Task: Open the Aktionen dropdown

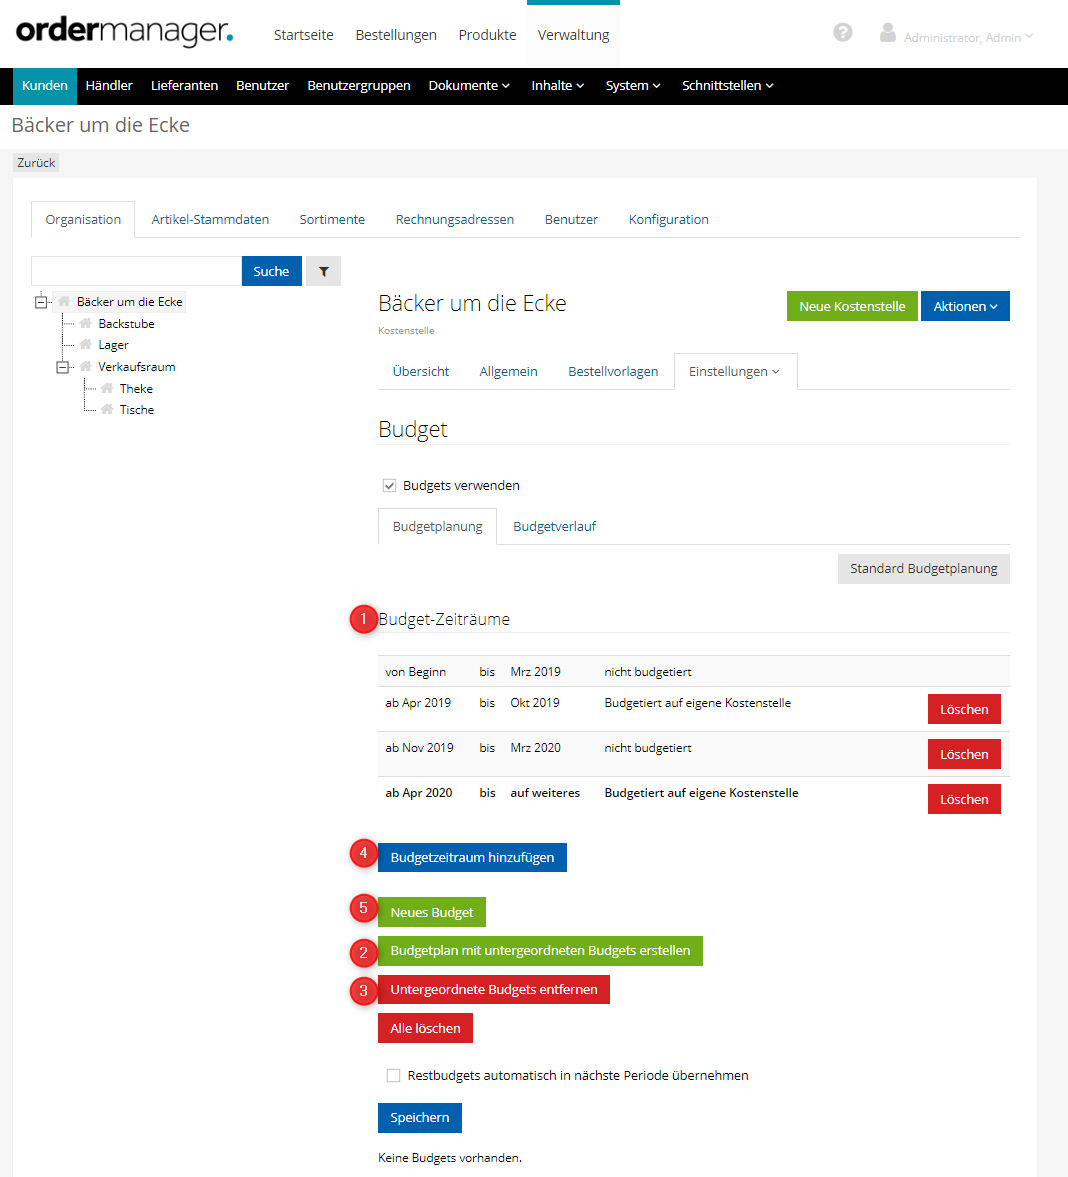Action: pos(964,306)
